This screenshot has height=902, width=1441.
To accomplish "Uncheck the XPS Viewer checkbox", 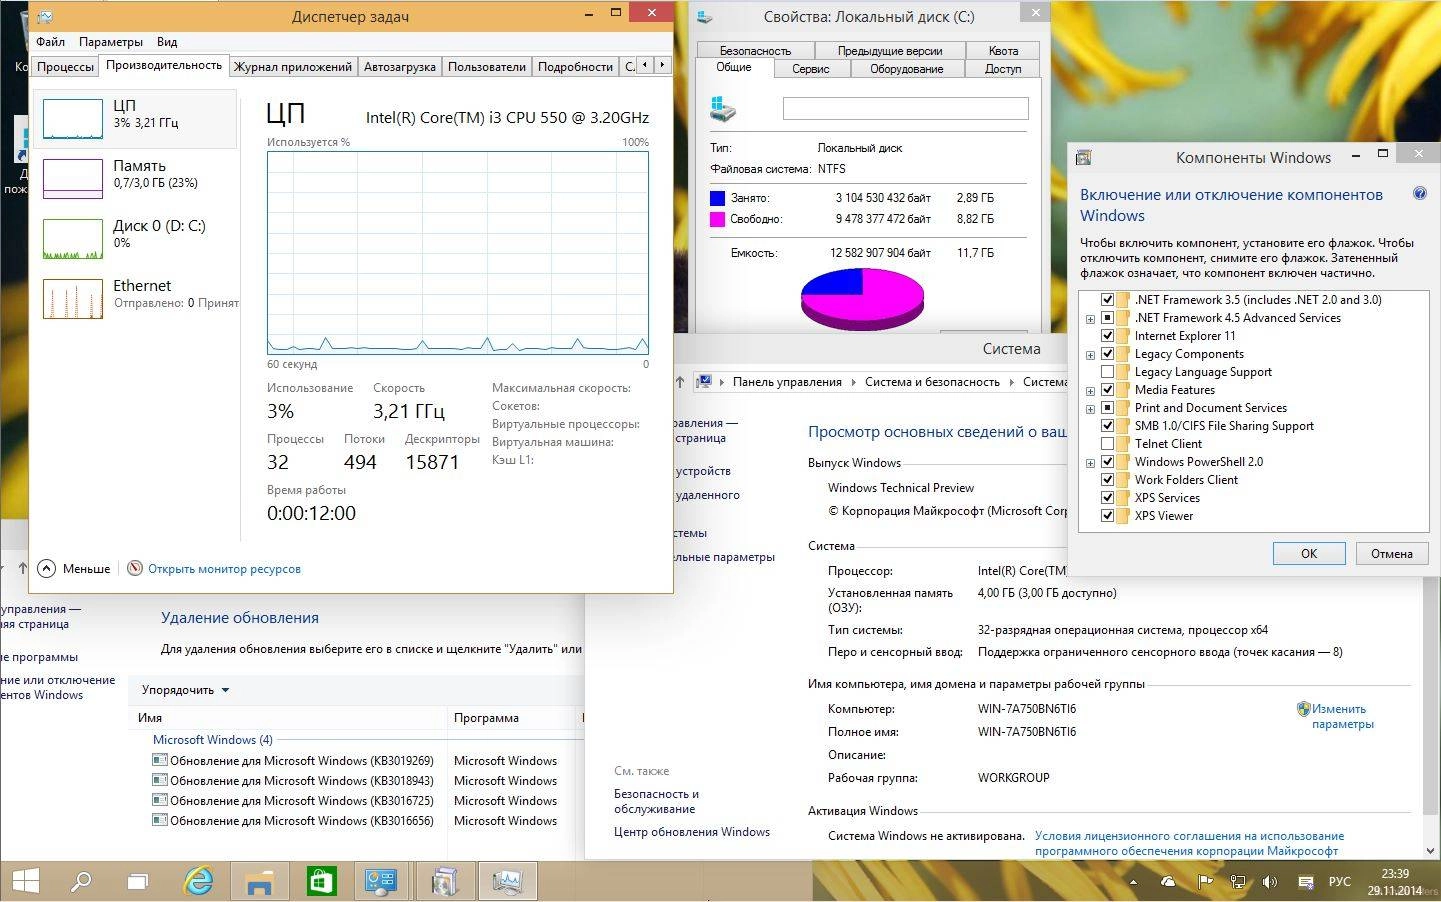I will pyautogui.click(x=1107, y=516).
